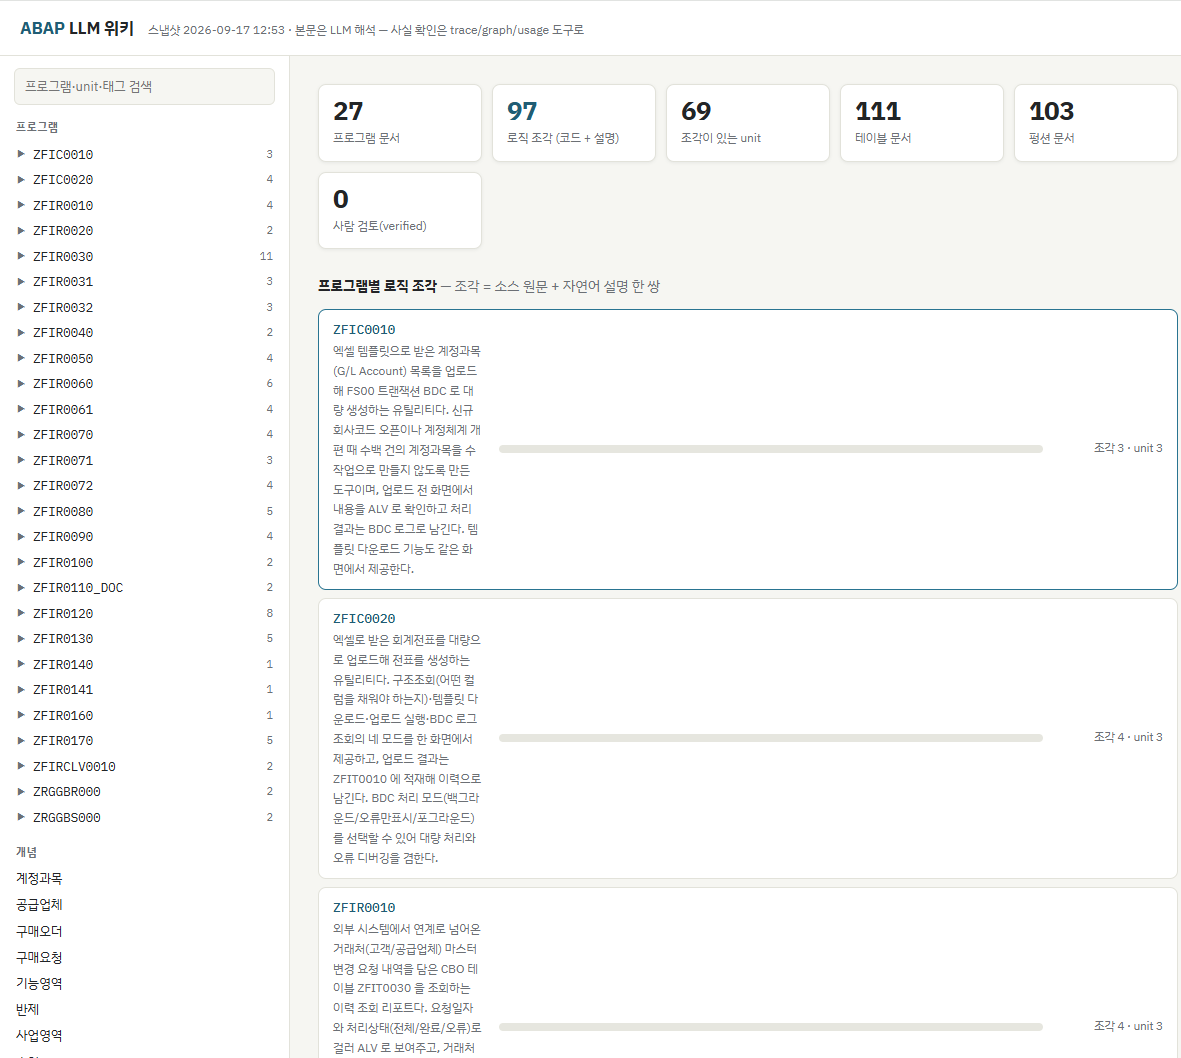This screenshot has width=1181, height=1058.
Task: Expand the ZFIR0030 disclosure triangle
Action: pyautogui.click(x=21, y=256)
